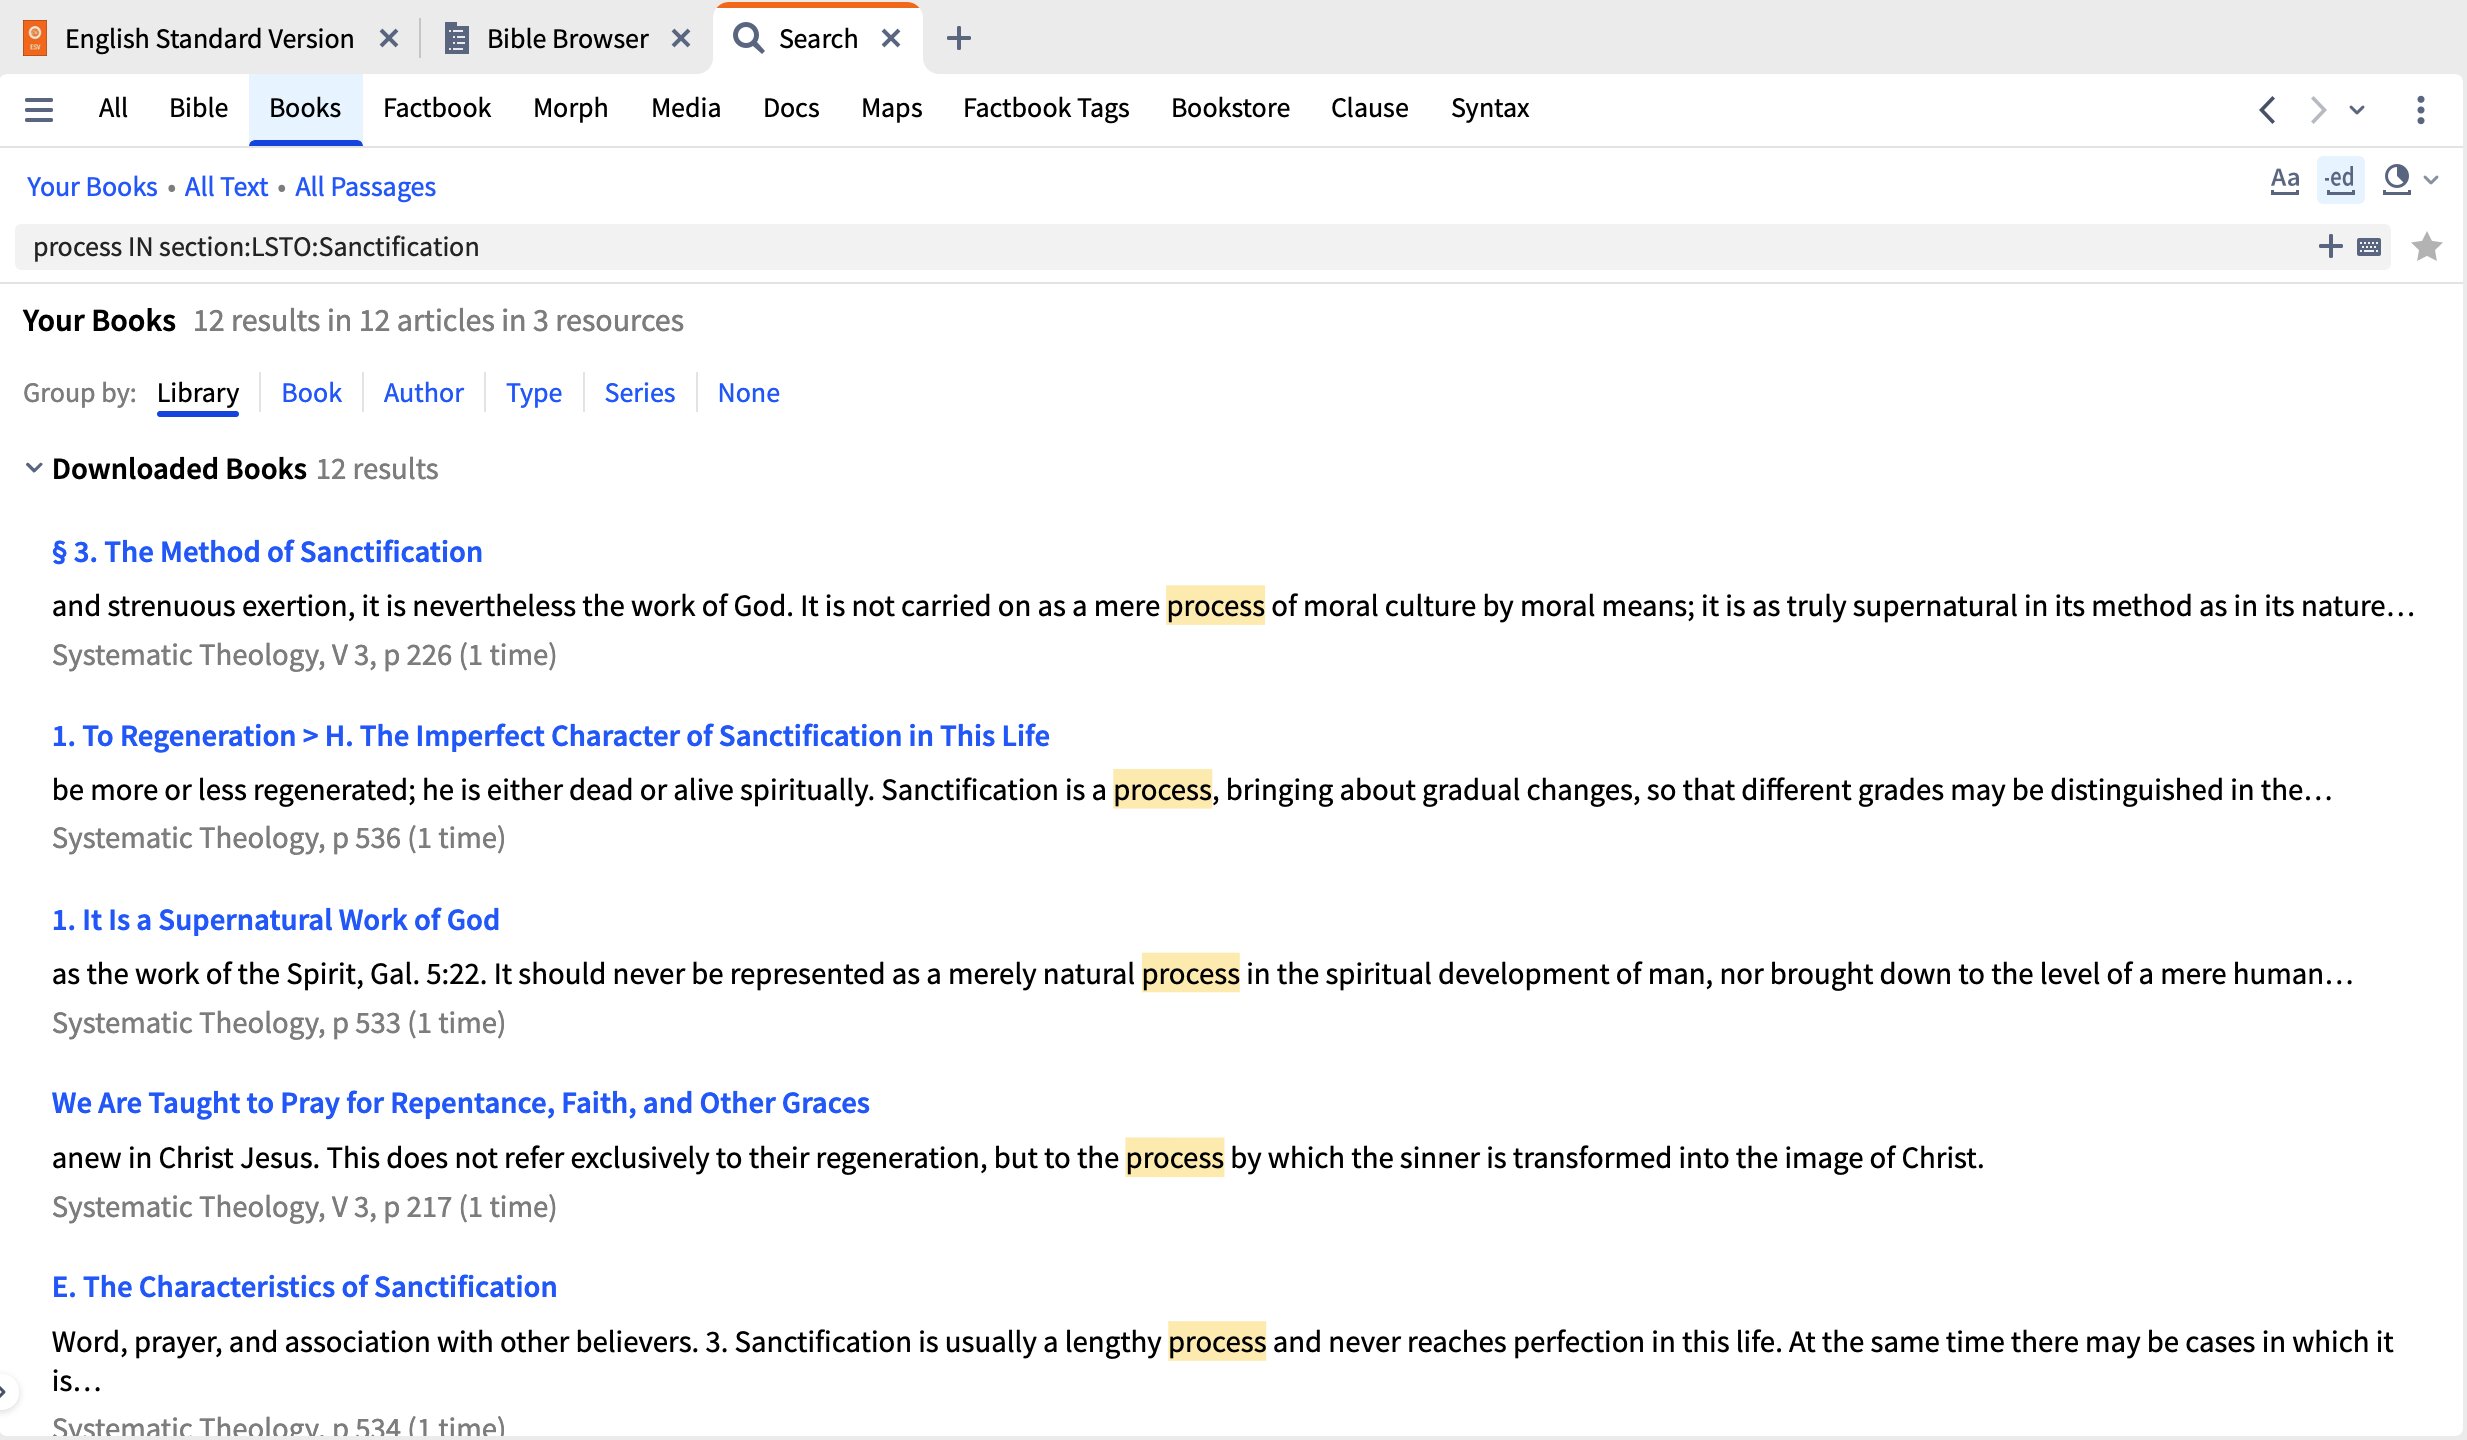2467x1440 pixels.
Task: Toggle Match case Aa option
Action: (2285, 180)
